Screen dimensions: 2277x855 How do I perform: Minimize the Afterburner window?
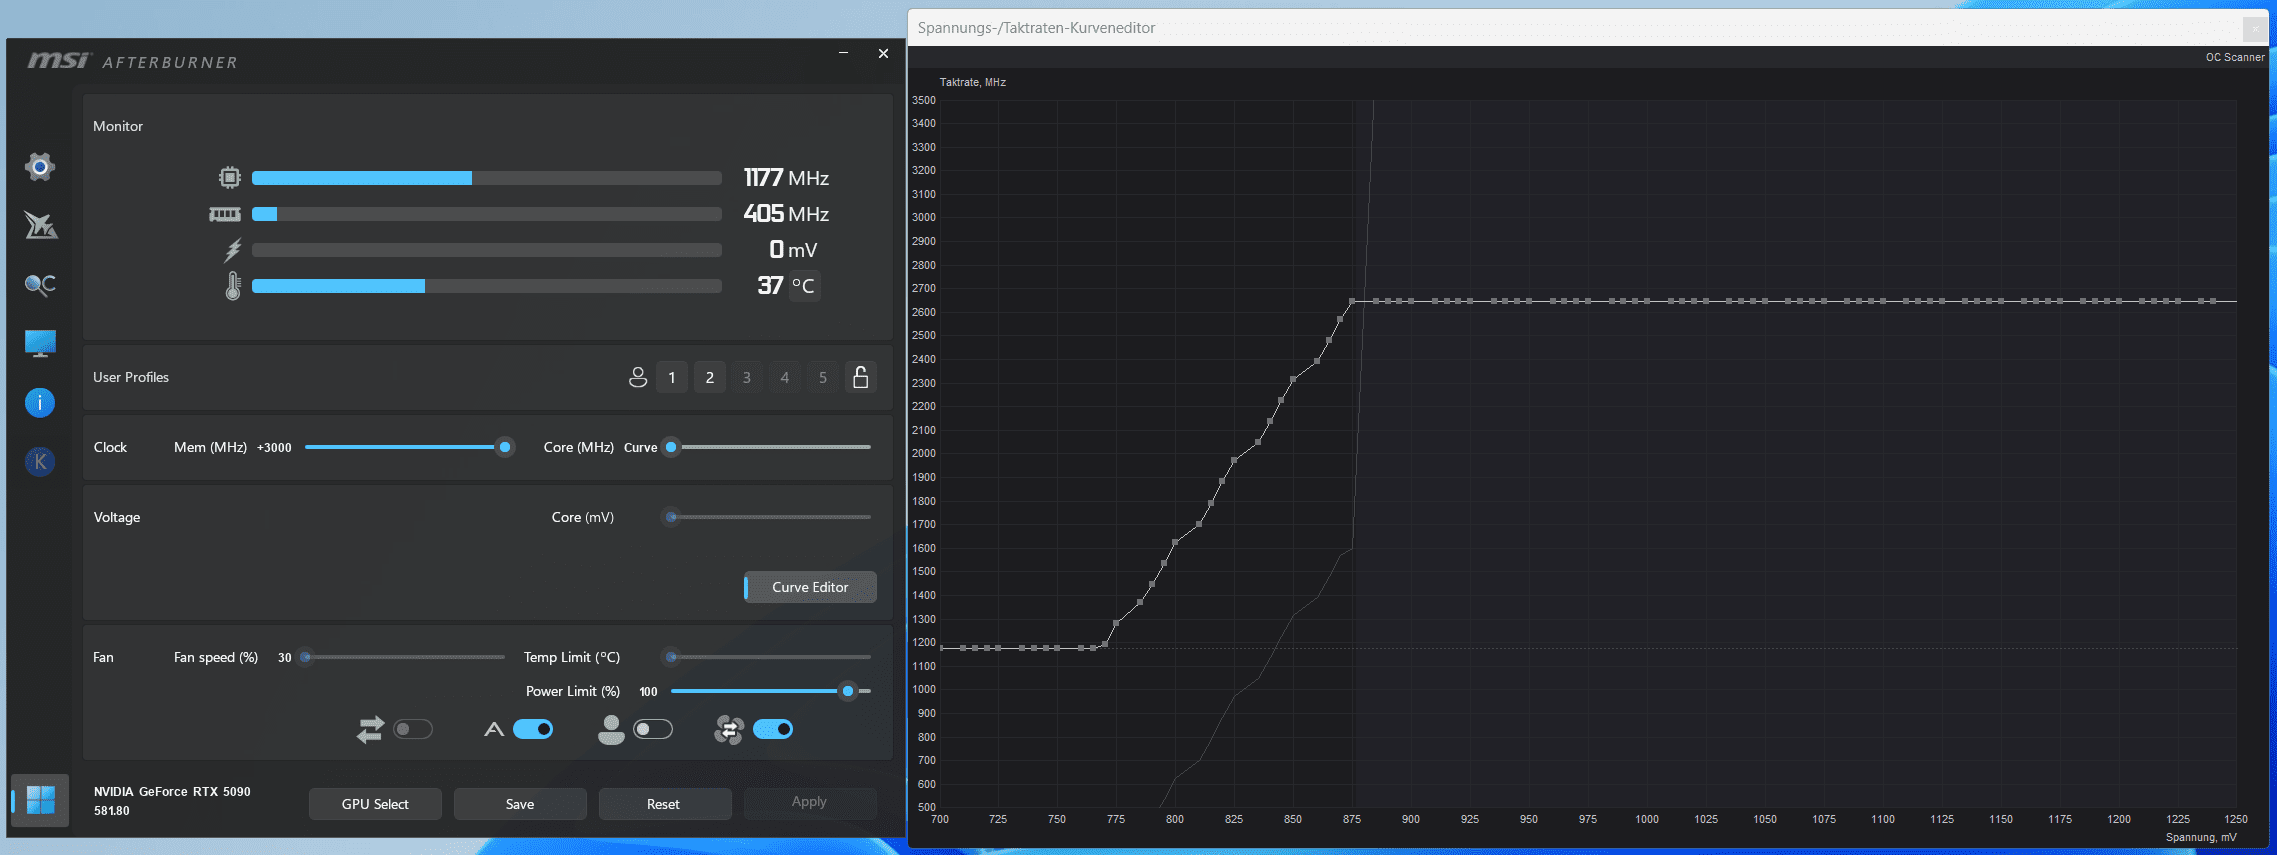point(843,53)
